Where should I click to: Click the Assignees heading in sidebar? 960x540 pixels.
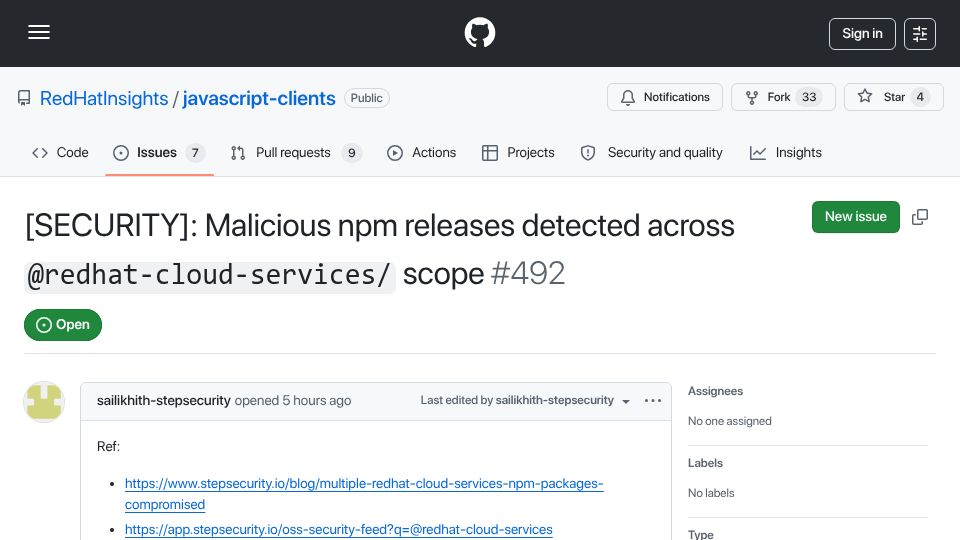715,391
